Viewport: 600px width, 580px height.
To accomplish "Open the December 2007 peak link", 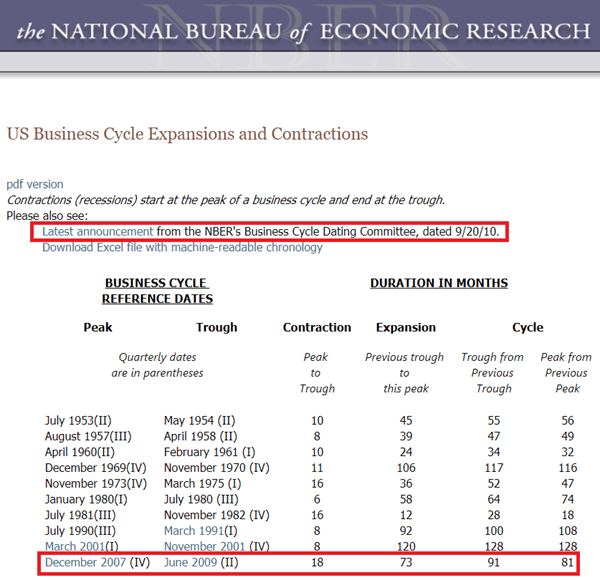I will click(85, 562).
